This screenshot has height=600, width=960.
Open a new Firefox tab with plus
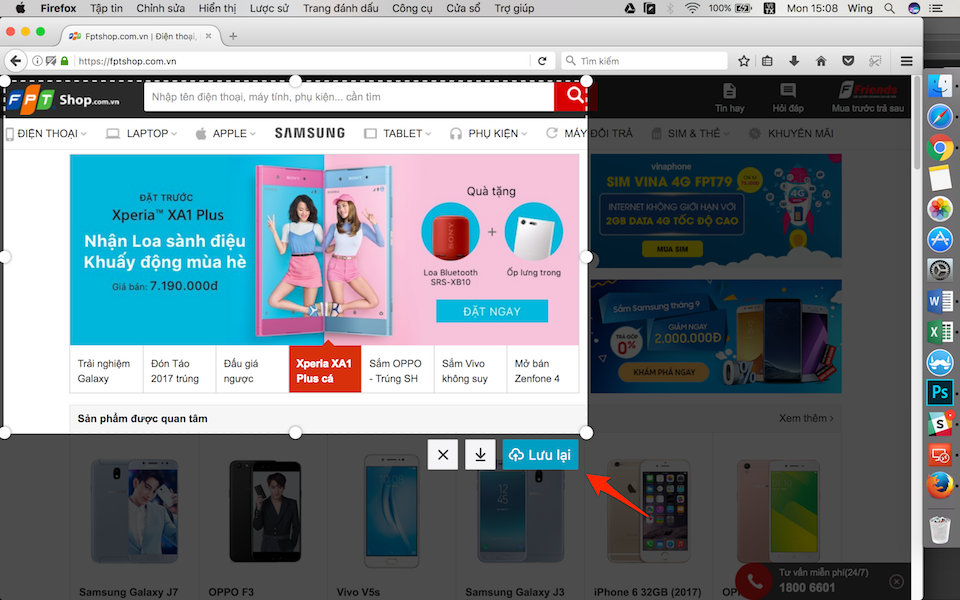(233, 36)
